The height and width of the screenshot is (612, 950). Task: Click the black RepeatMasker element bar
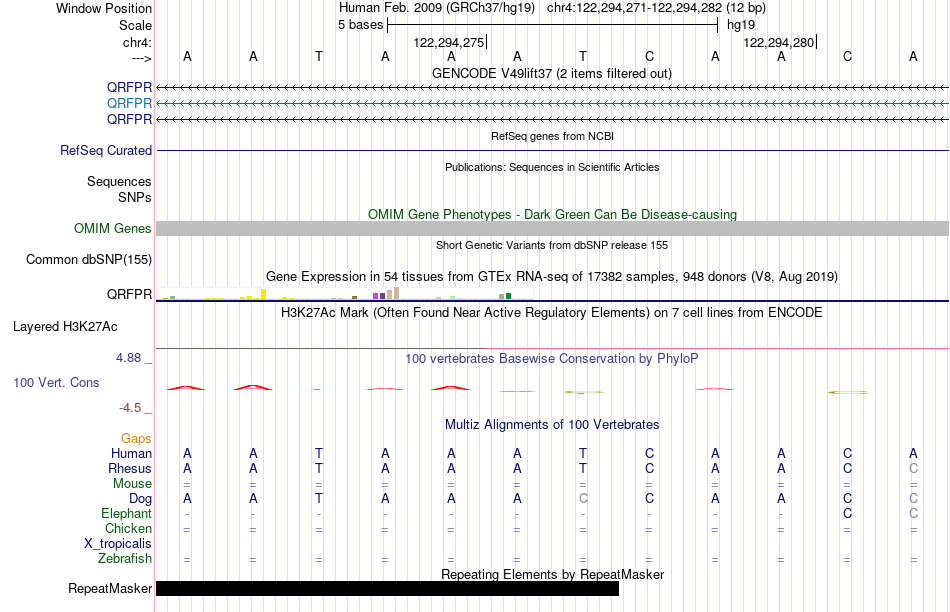click(387, 588)
